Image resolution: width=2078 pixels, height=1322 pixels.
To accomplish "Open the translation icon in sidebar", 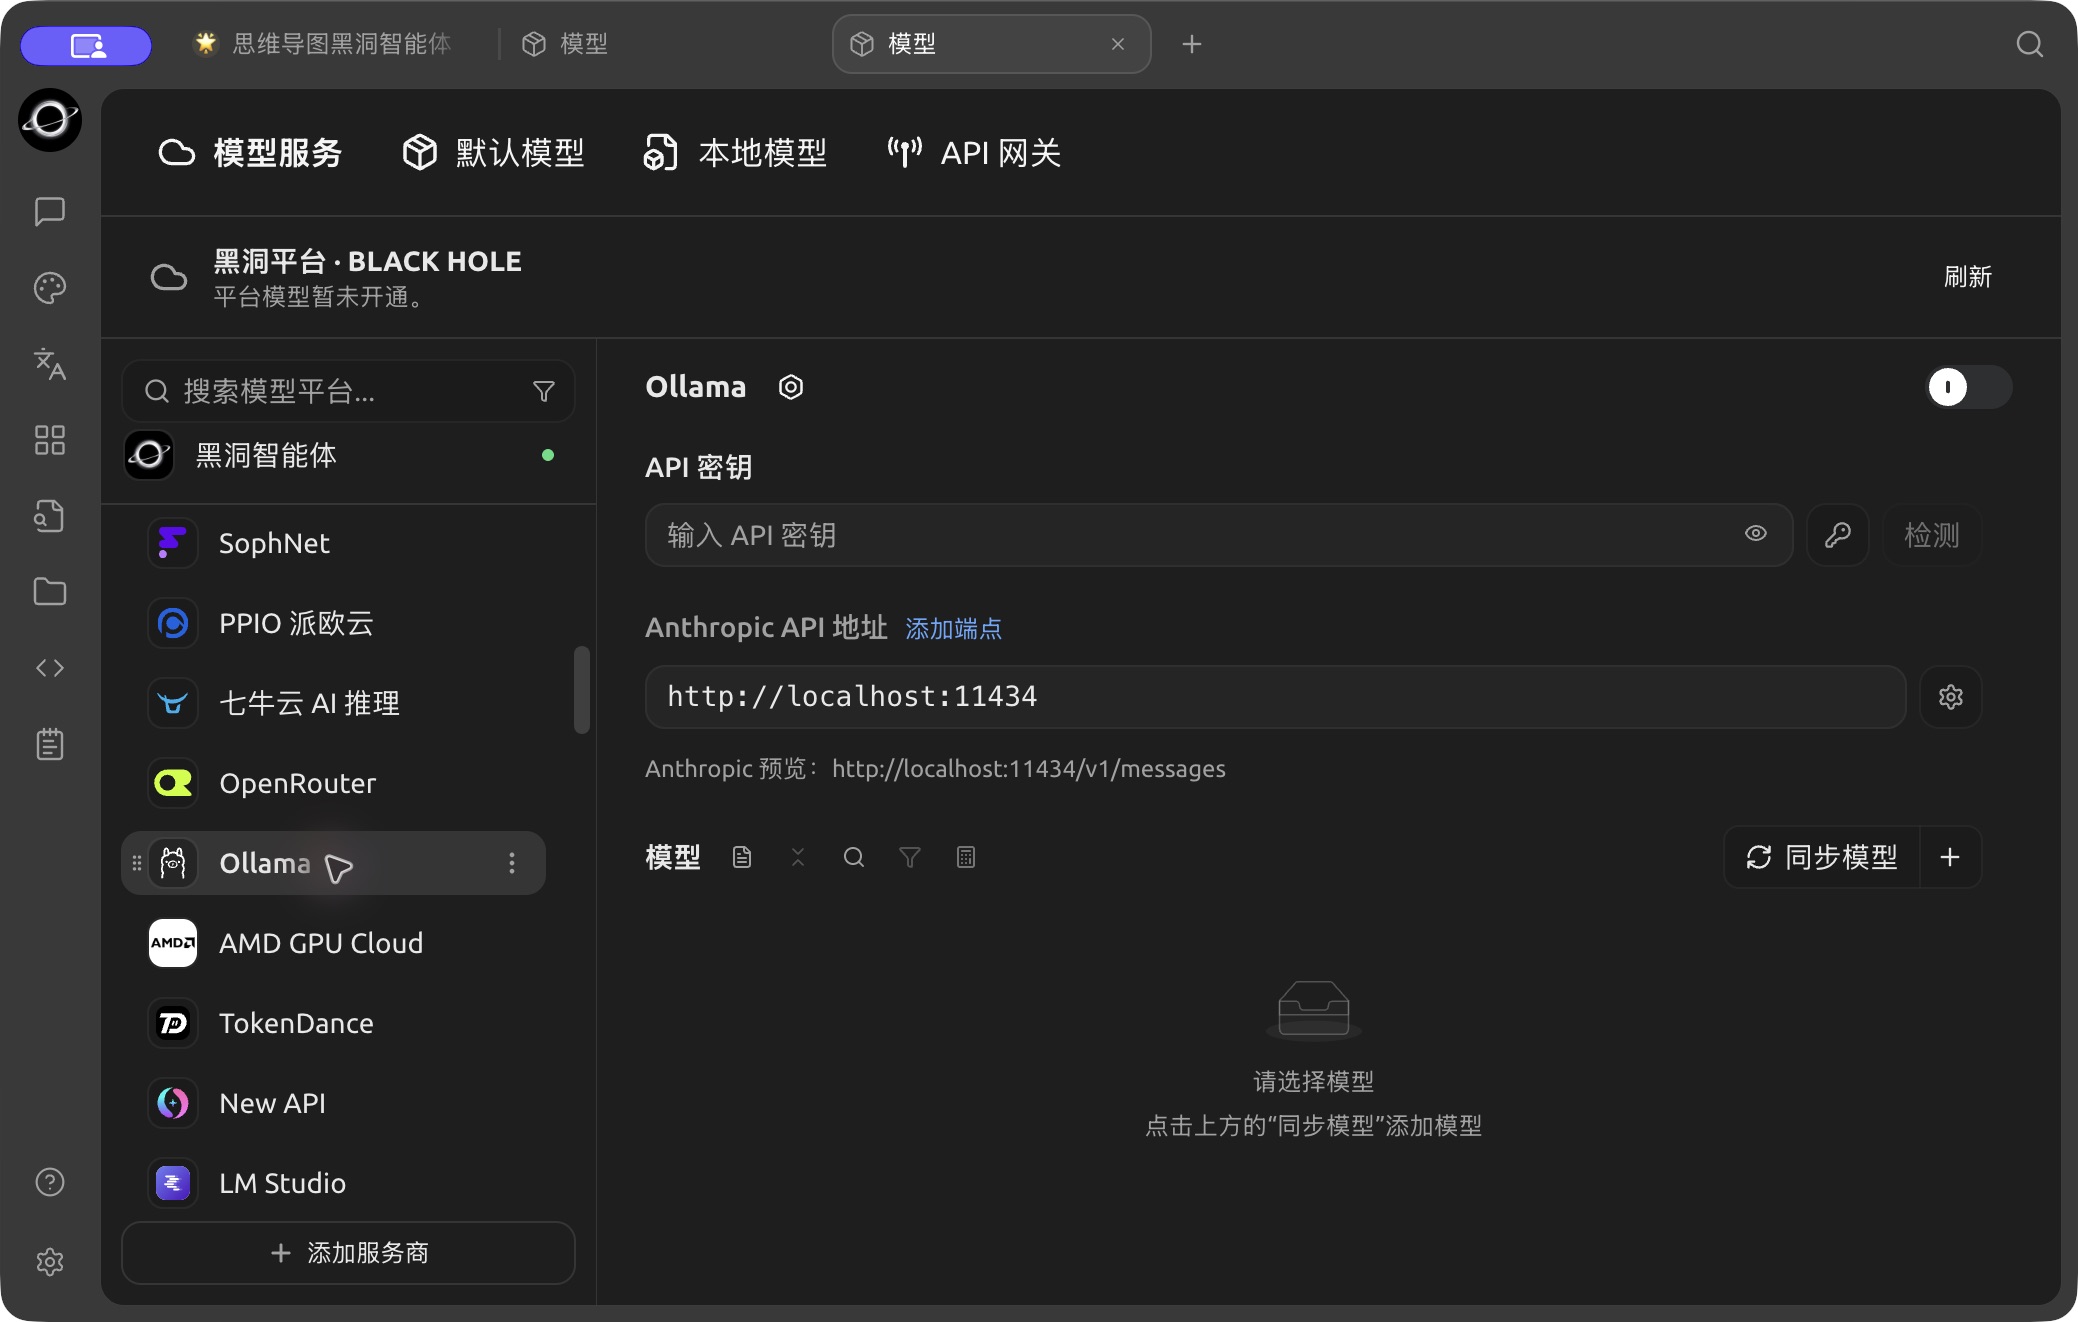I will tap(50, 364).
